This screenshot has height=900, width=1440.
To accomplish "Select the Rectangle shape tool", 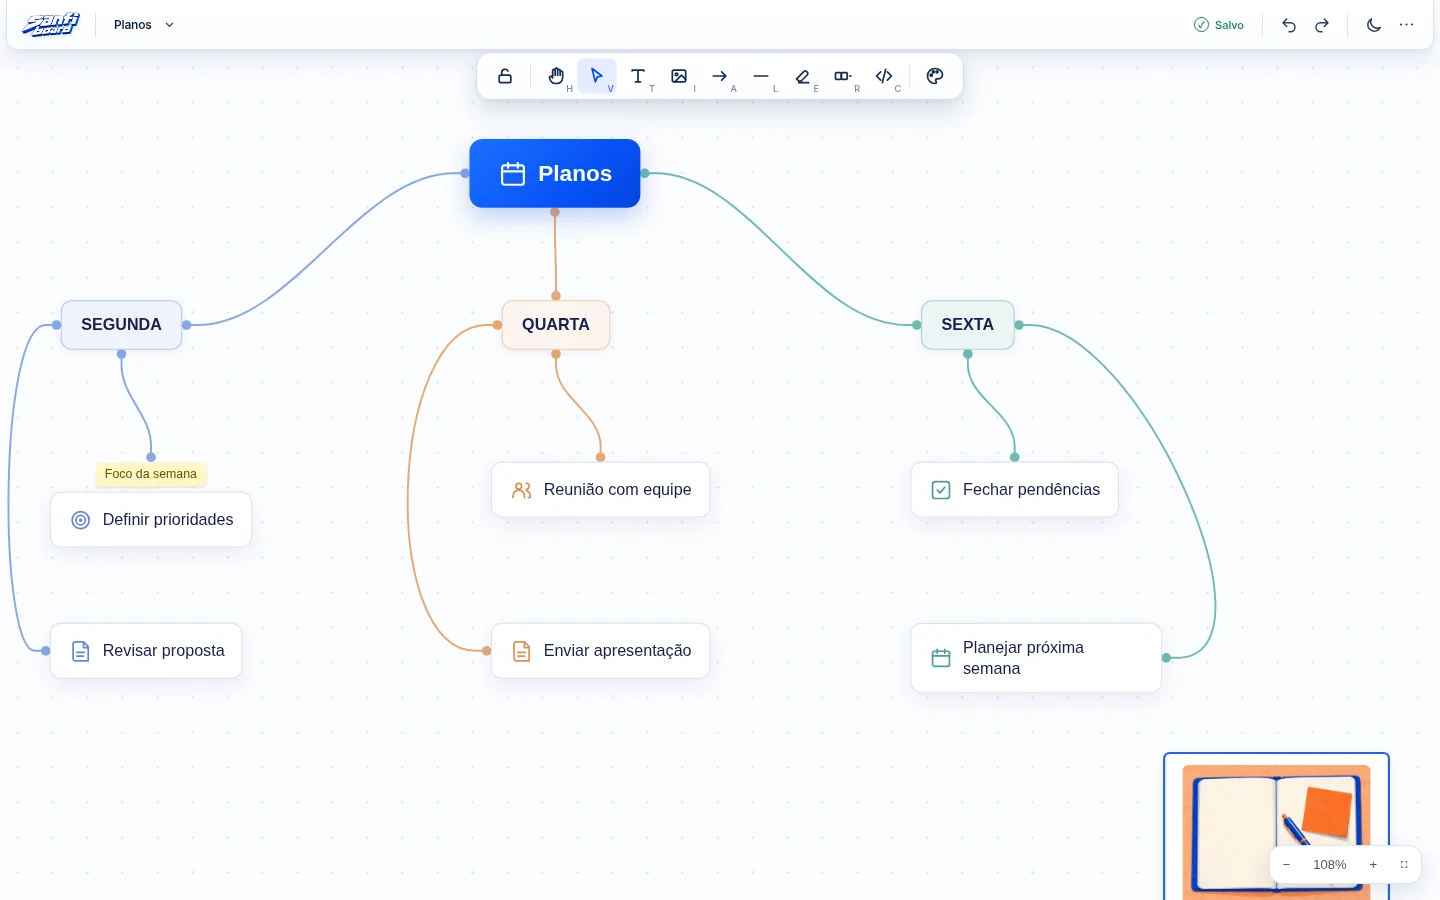I will [843, 76].
